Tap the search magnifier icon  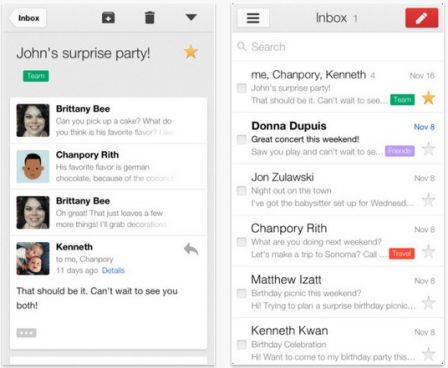click(242, 46)
